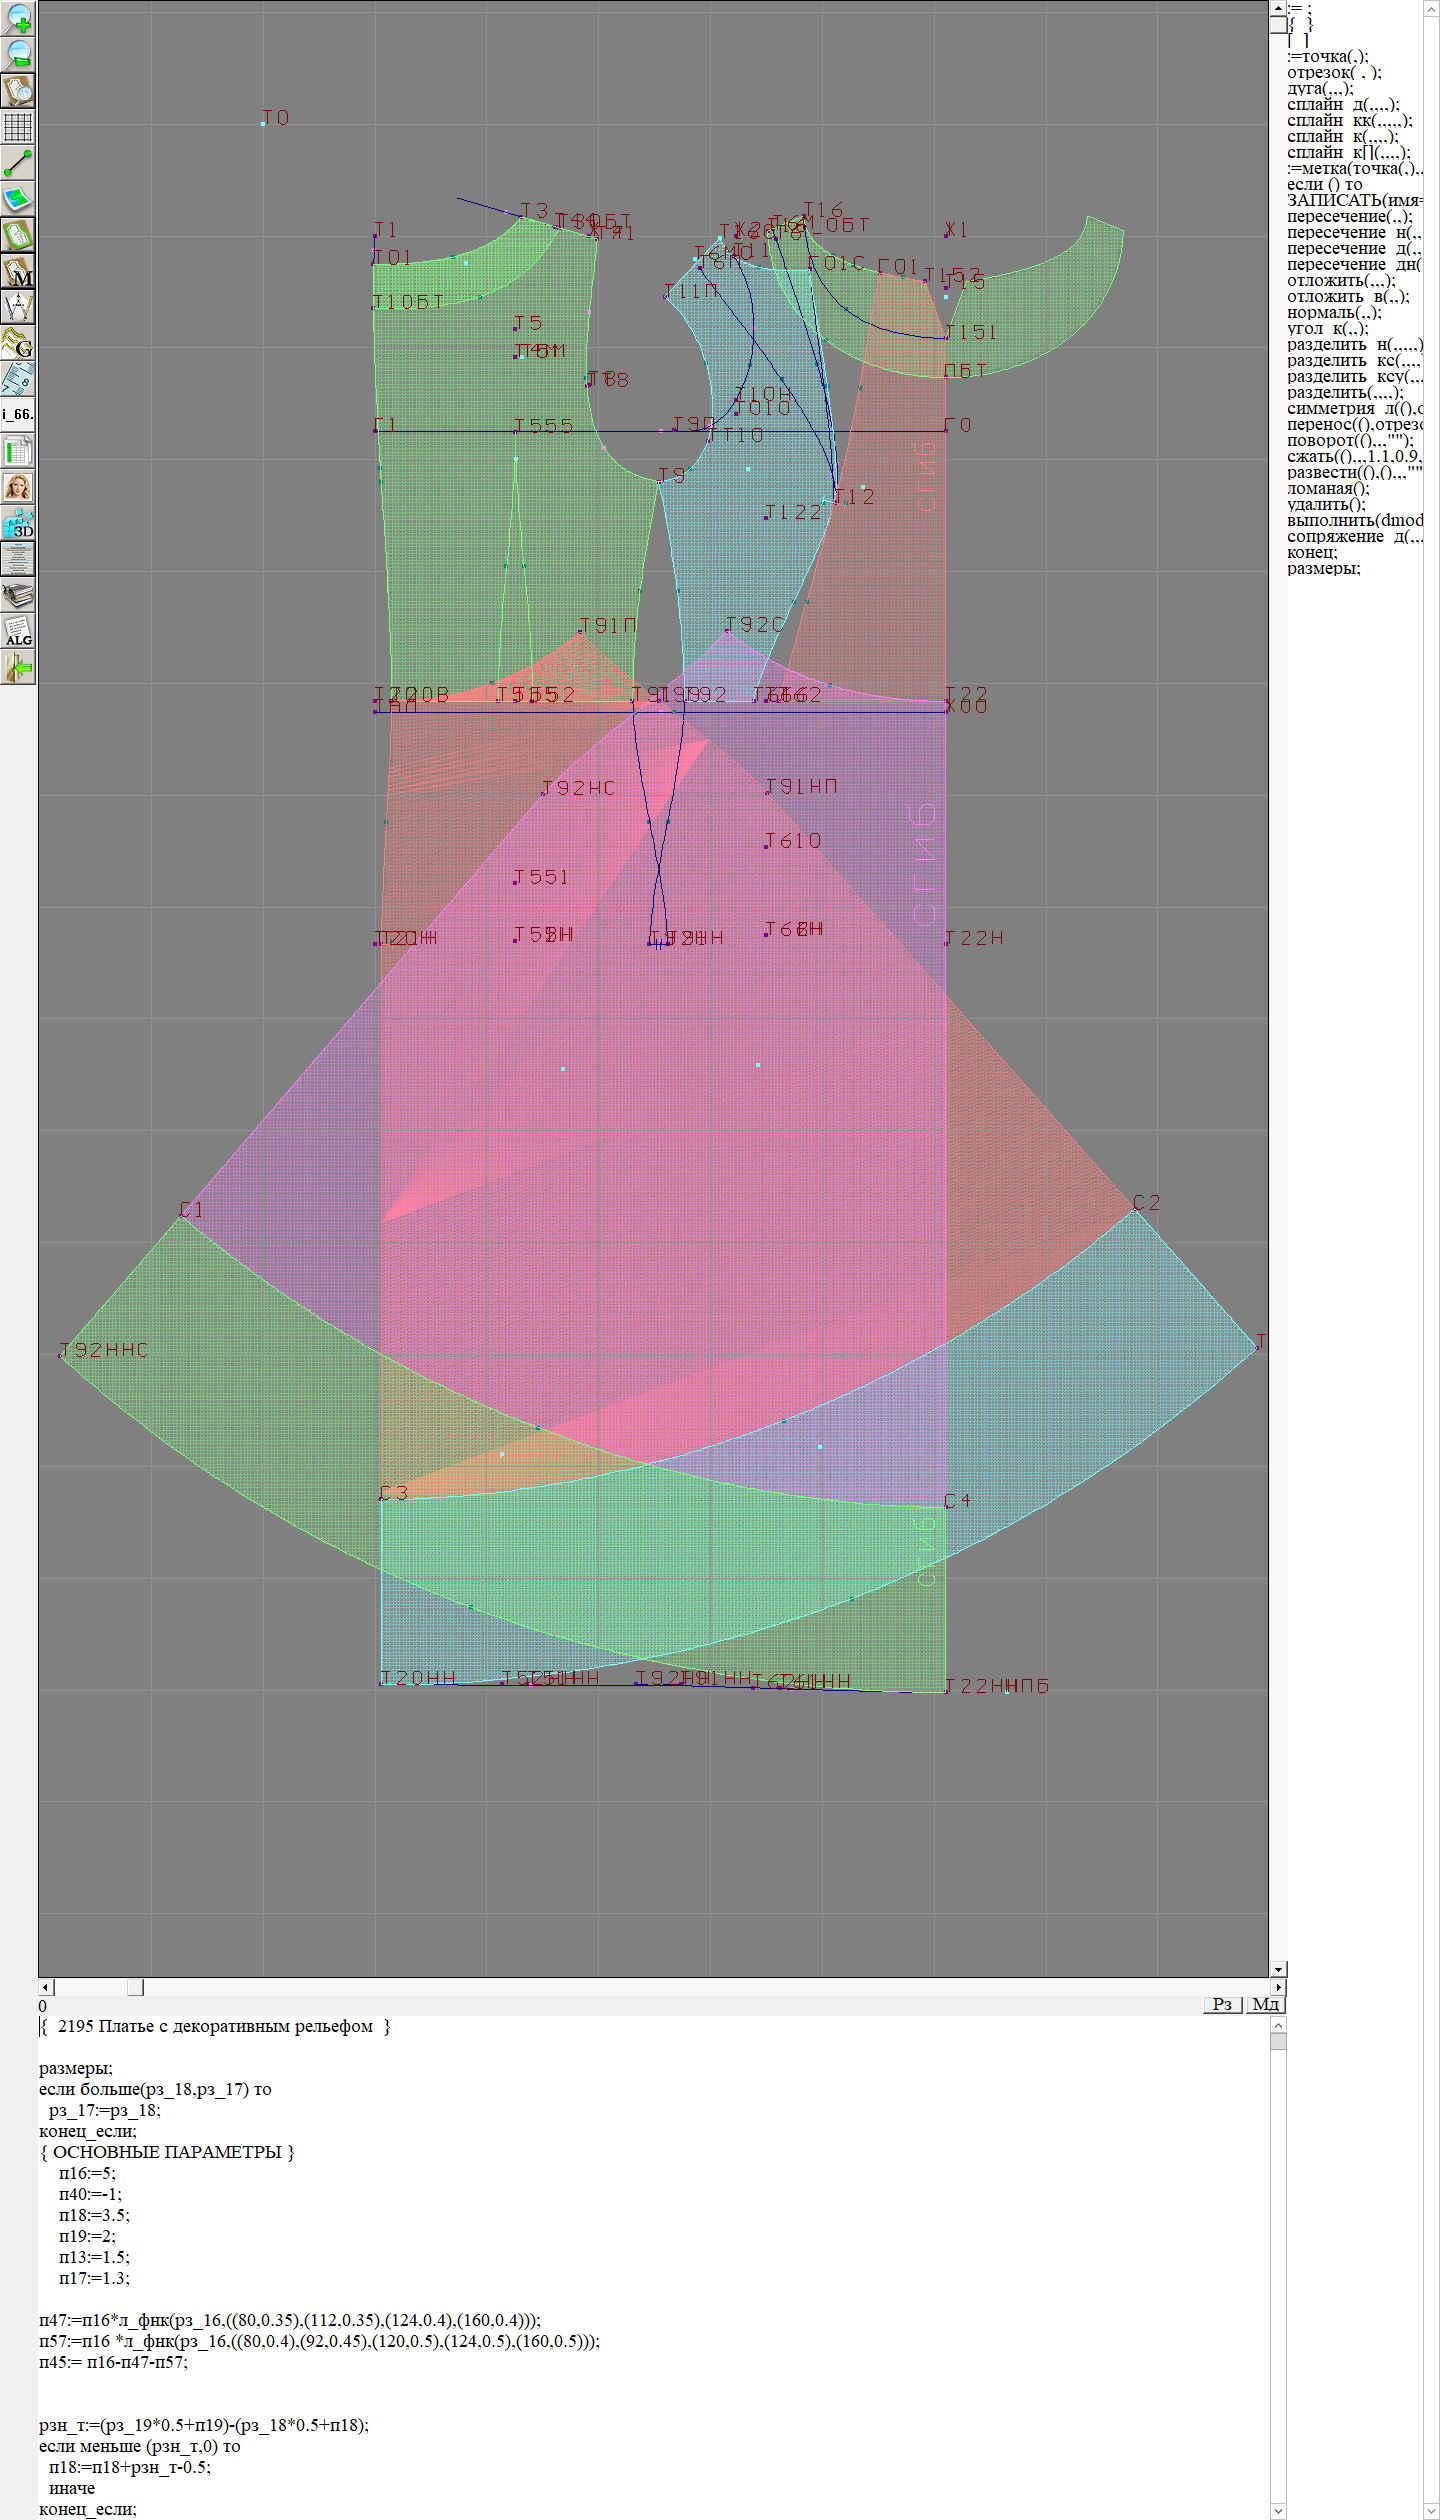
Task: Open the stacked books library icon
Action: pos(18,595)
